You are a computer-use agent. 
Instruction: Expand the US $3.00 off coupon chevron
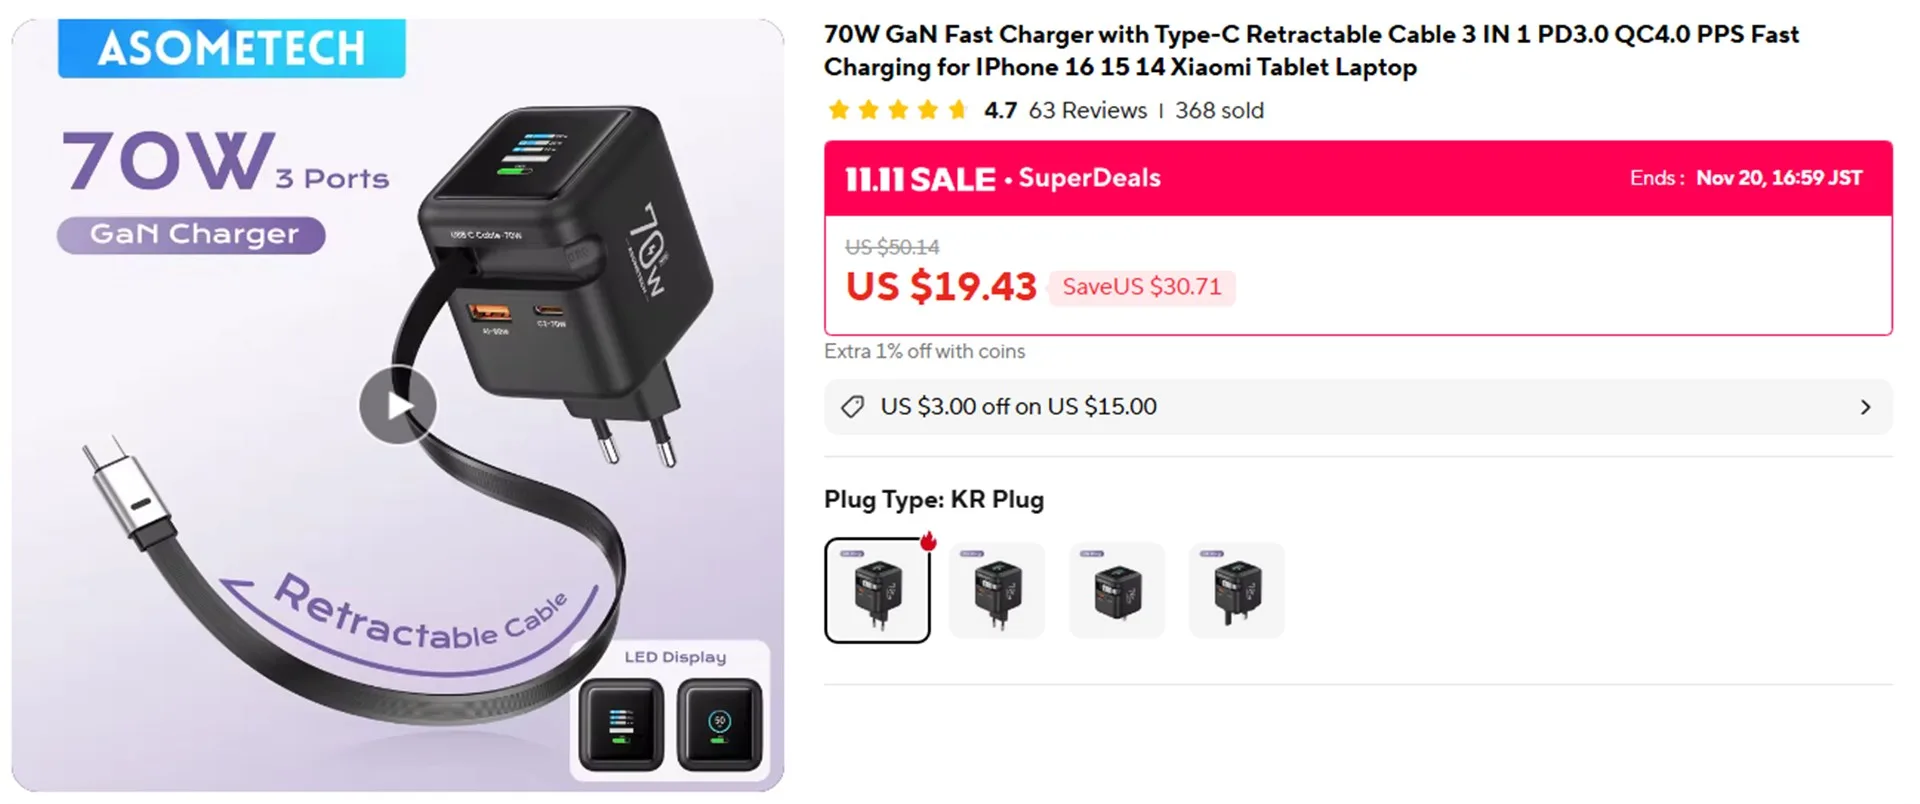(1865, 407)
